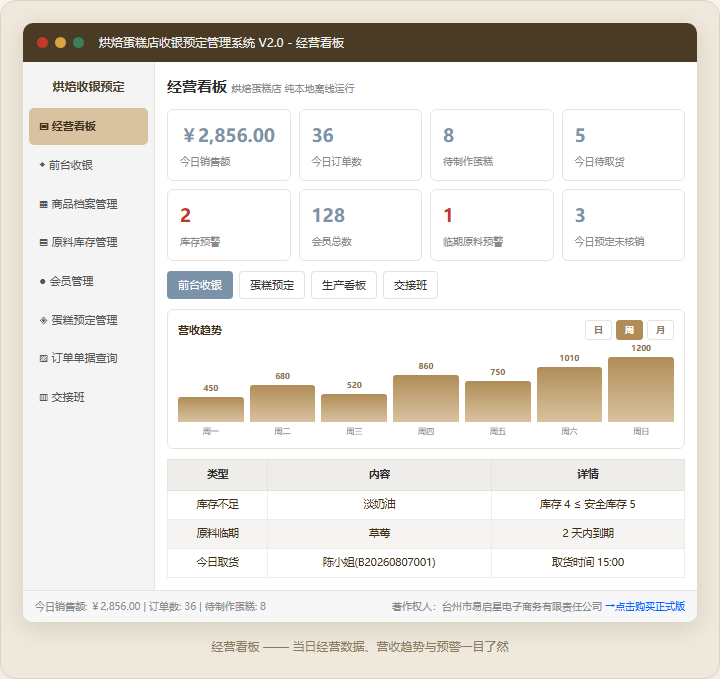Click the 淡奶油 table cell
The width and height of the screenshot is (720, 679).
[379, 505]
